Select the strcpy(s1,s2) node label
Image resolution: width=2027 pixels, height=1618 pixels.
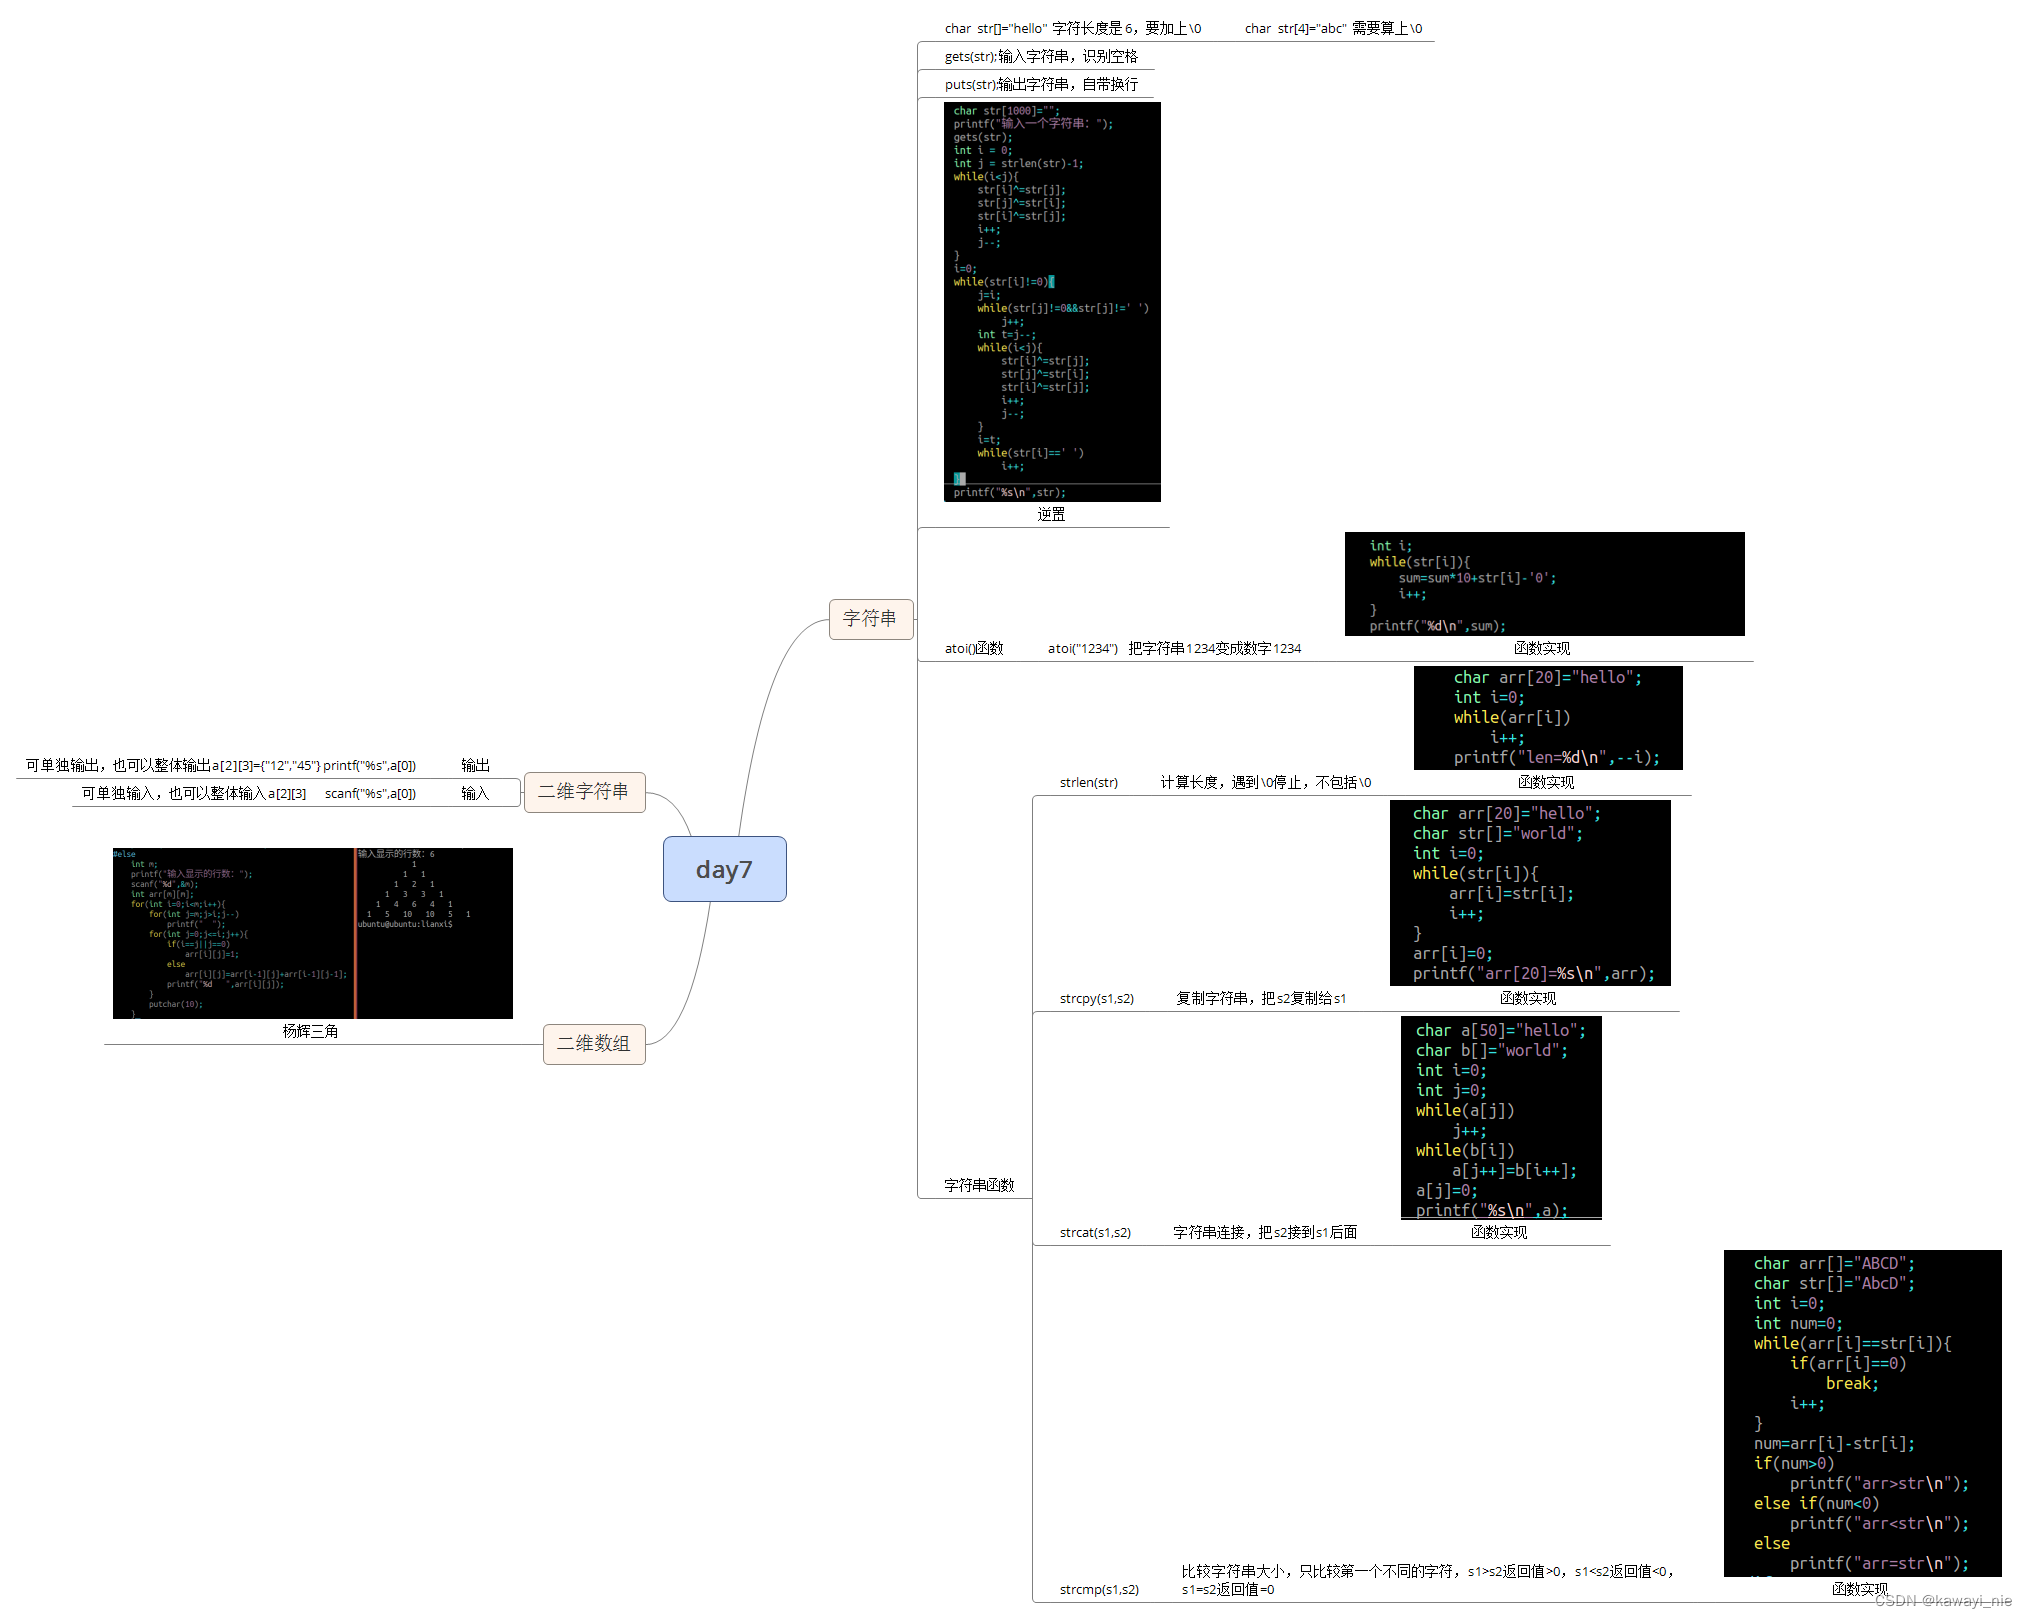(1097, 999)
